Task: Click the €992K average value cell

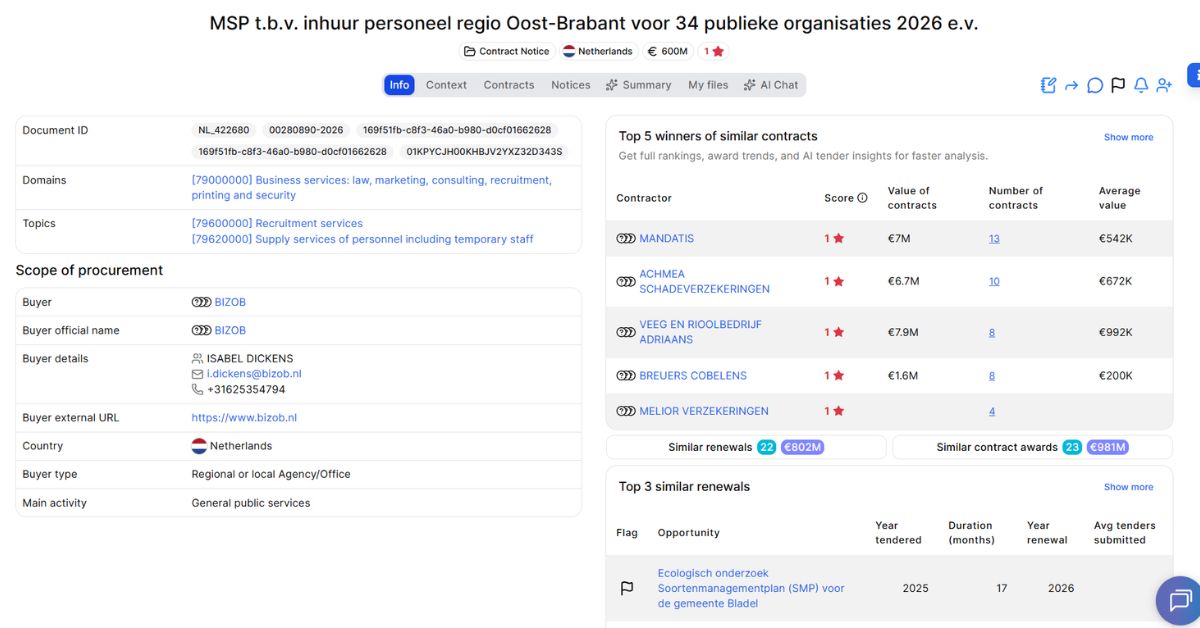Action: click(1116, 332)
